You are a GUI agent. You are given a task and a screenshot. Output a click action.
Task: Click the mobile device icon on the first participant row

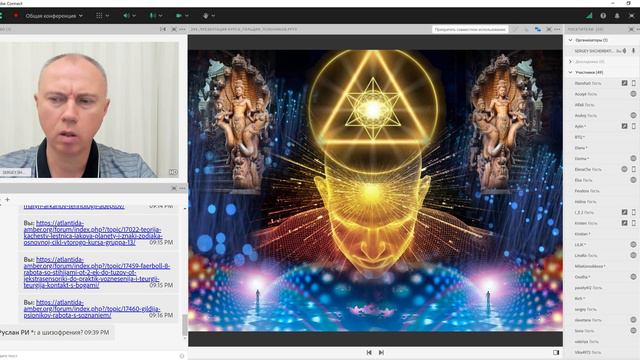(633, 83)
